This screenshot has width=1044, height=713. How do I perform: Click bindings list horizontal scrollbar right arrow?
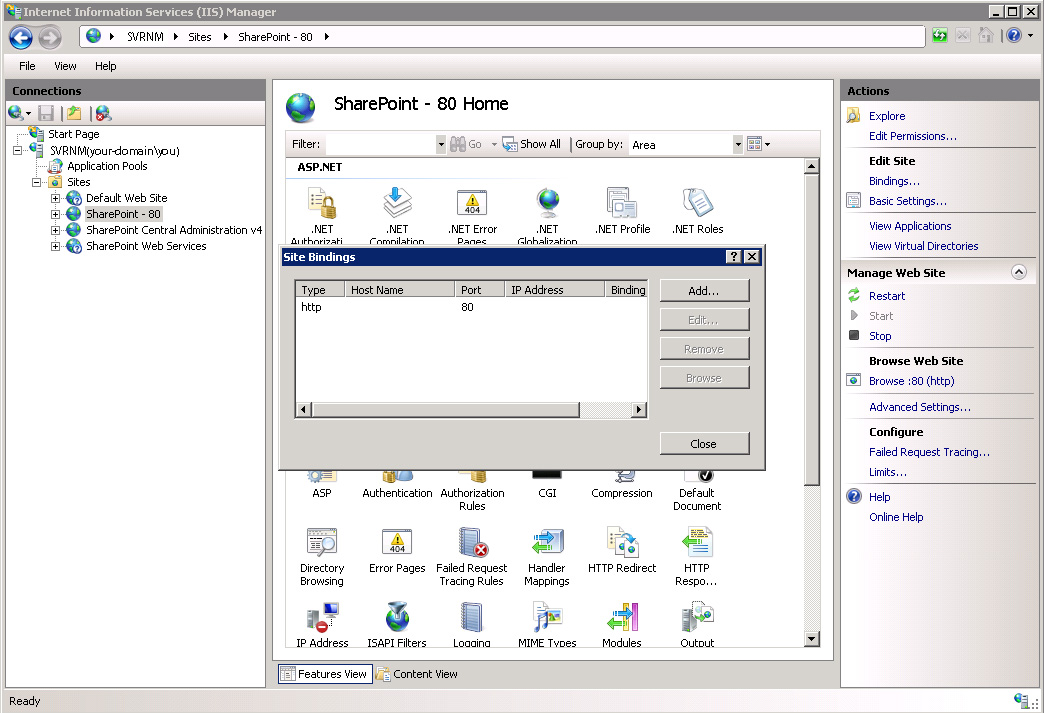pos(639,409)
